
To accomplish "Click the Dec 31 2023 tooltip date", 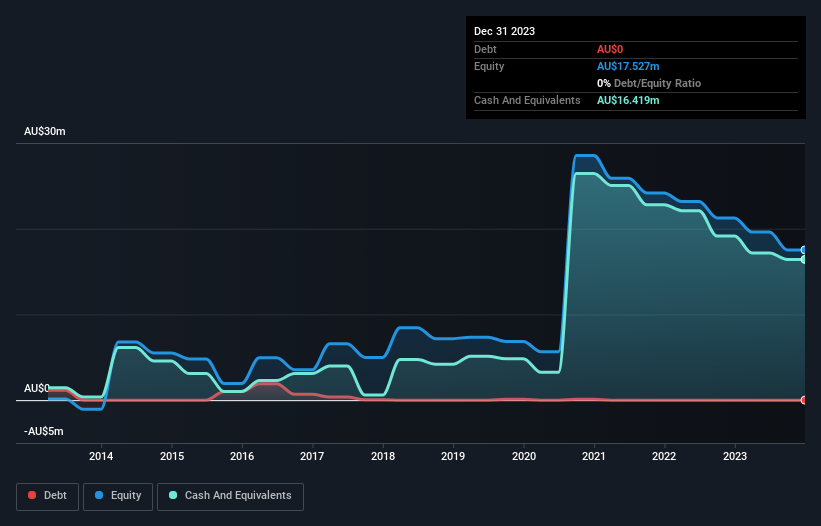I will tap(504, 31).
